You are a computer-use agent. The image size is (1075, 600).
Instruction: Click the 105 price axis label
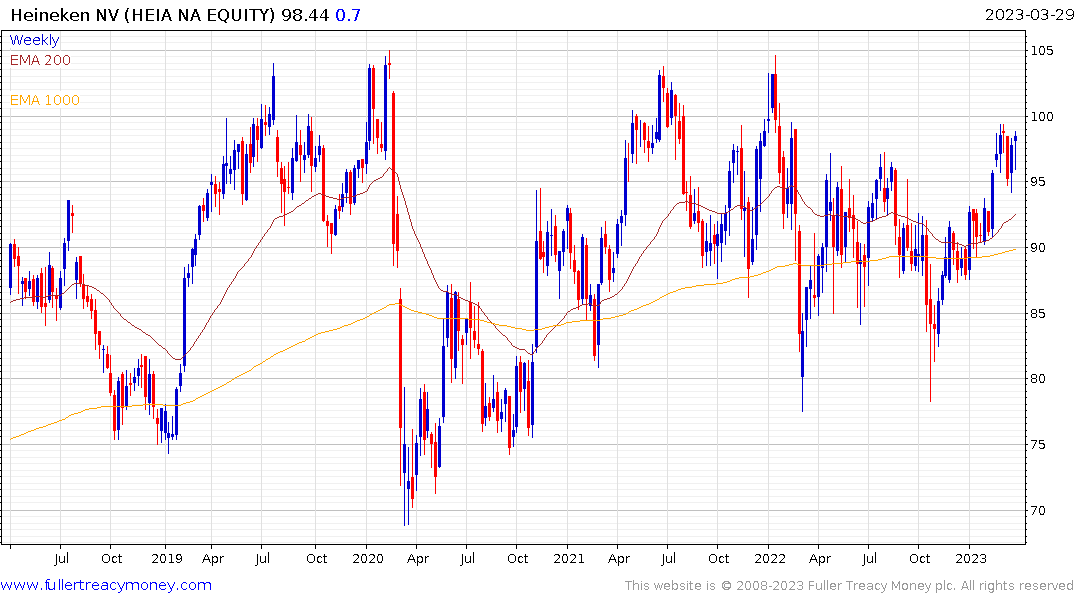[x=1042, y=51]
